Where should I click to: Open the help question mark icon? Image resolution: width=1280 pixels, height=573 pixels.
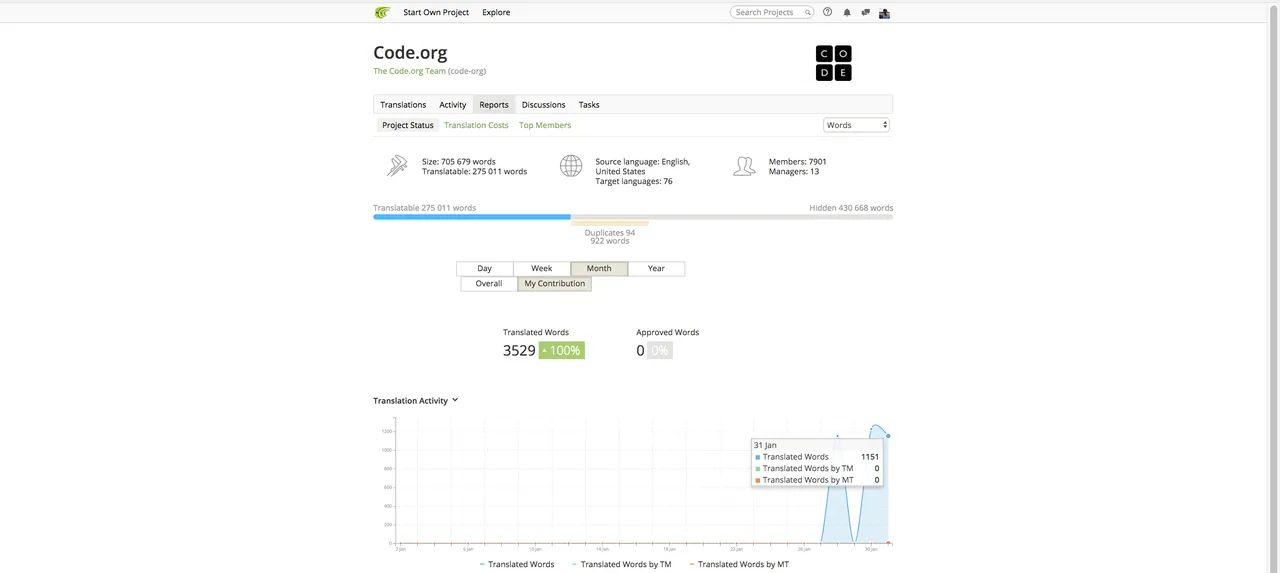[827, 13]
